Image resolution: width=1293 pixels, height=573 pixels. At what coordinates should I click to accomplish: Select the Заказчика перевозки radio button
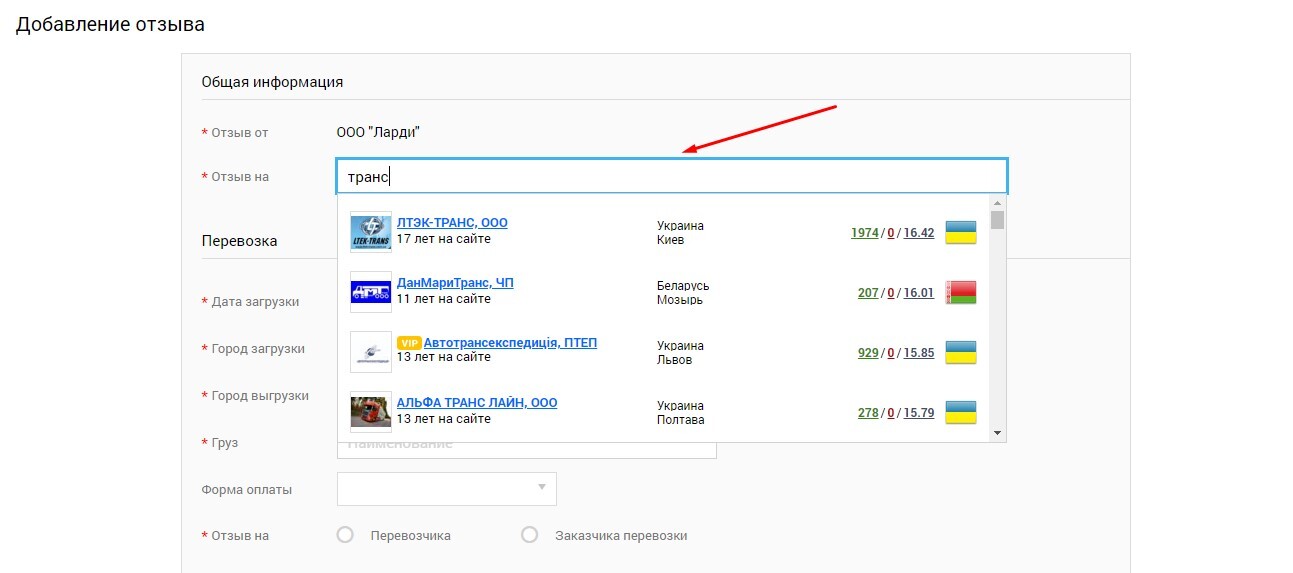530,535
